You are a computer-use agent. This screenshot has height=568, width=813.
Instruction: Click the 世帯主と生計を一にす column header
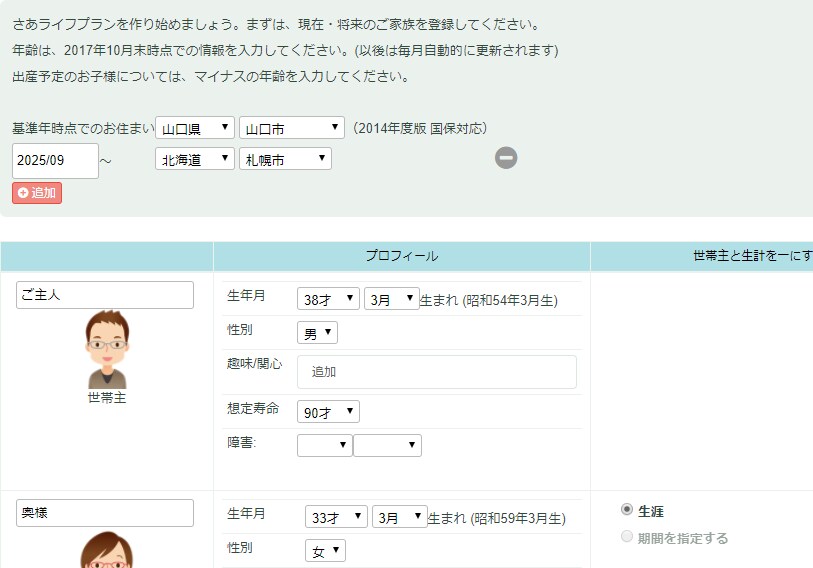coord(702,256)
